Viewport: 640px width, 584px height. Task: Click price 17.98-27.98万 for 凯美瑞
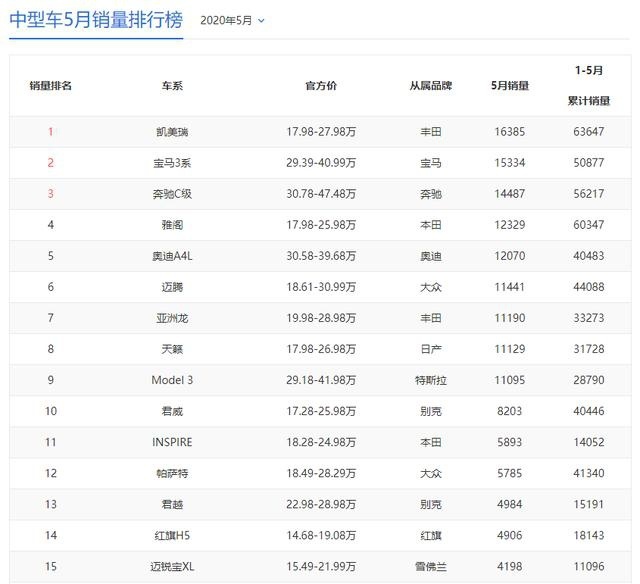[321, 132]
